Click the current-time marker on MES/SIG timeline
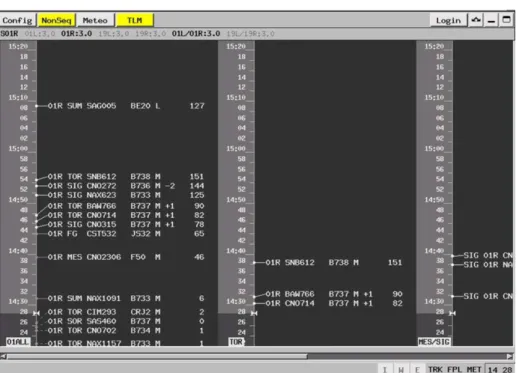 (x=452, y=313)
